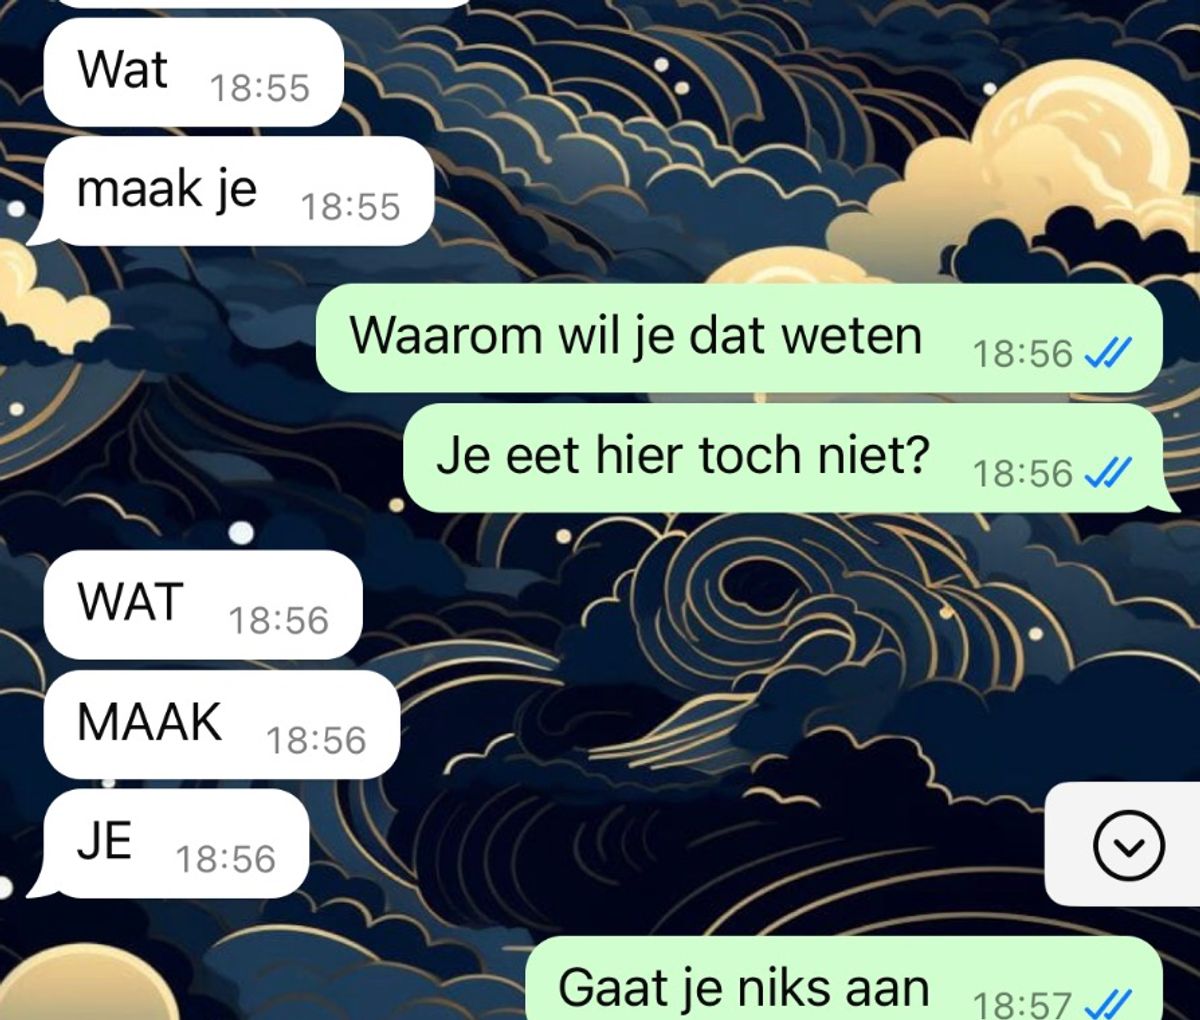Tap read checkmarks on 'Je eet hier toch niet?'

1108,471
